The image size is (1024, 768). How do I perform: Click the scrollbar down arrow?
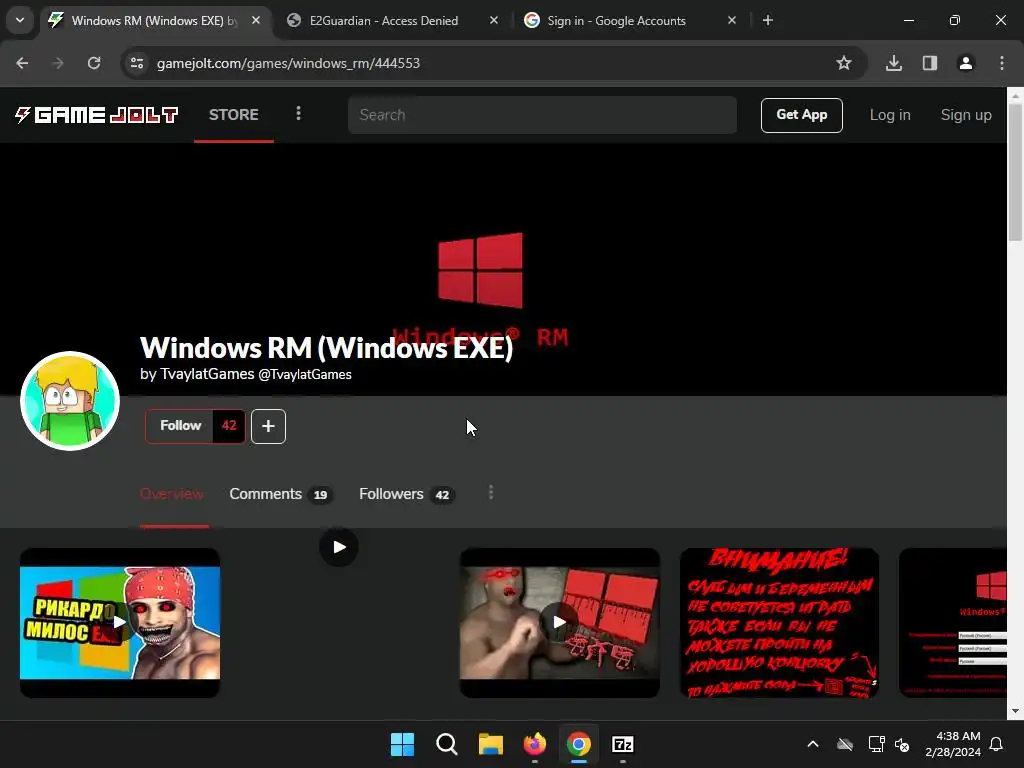(1015, 711)
